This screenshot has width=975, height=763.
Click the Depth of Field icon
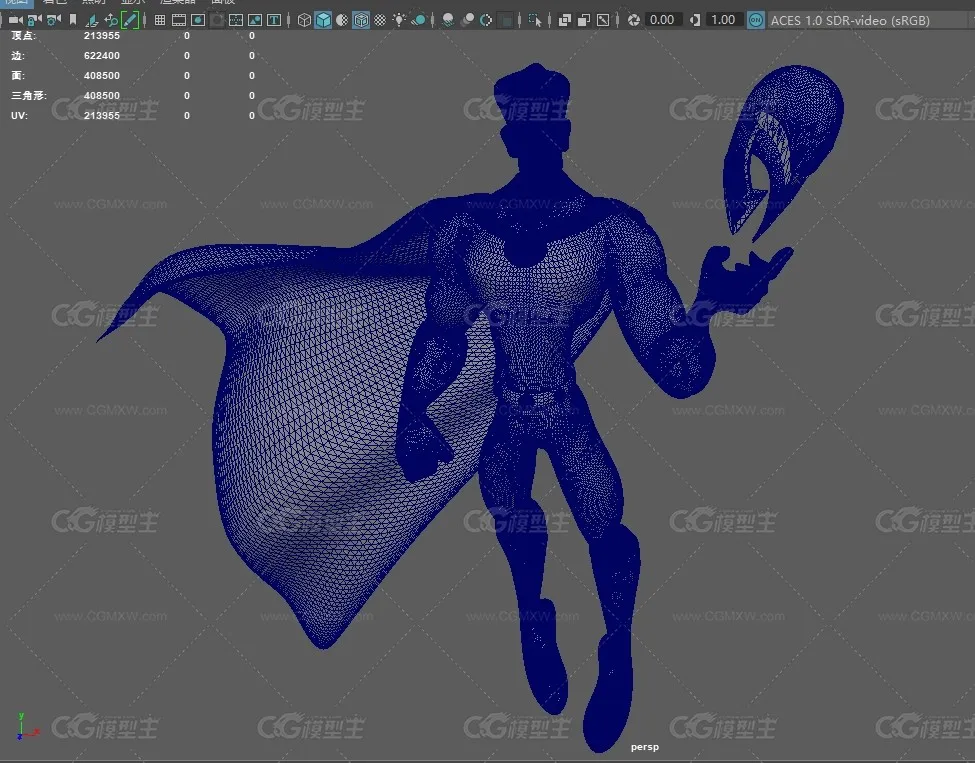pos(506,20)
